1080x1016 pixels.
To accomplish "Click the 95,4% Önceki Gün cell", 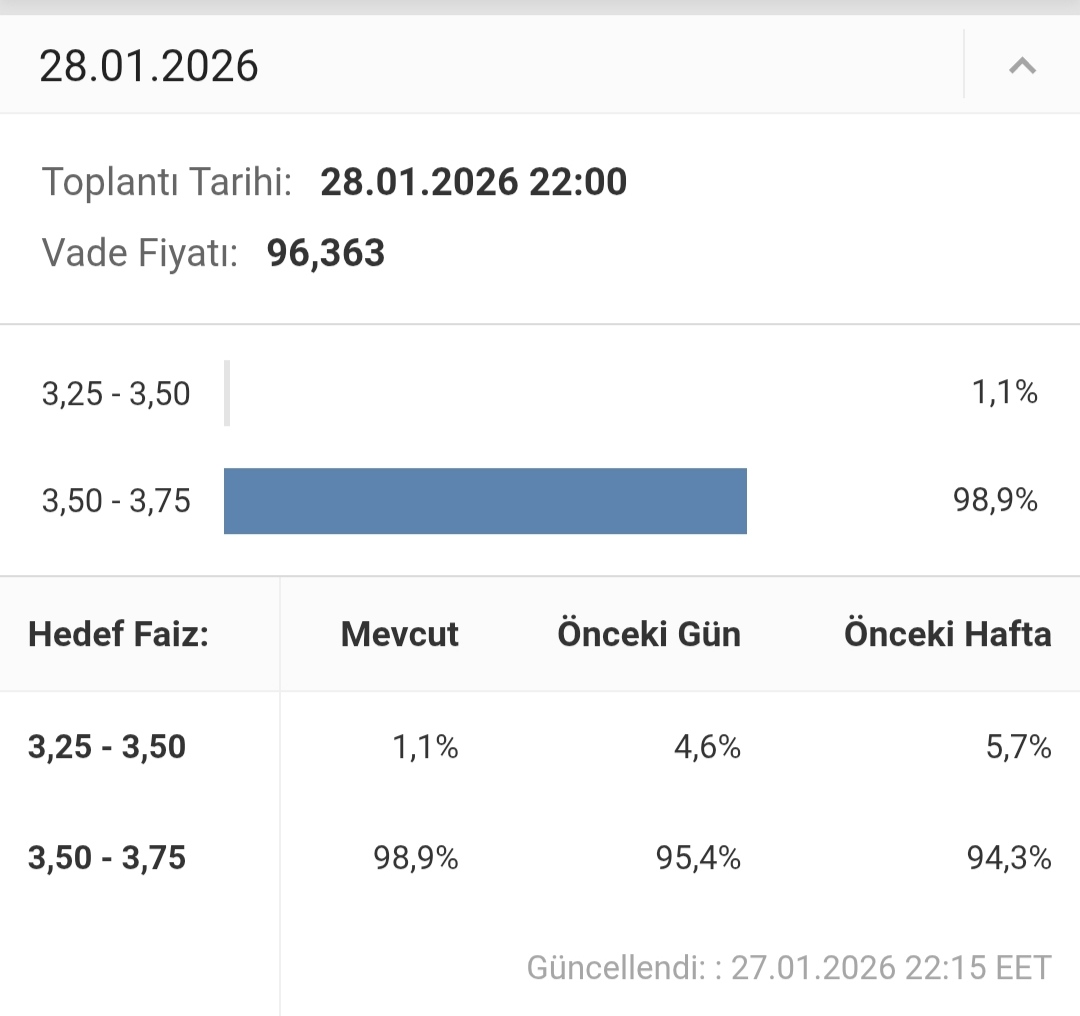I will click(698, 858).
